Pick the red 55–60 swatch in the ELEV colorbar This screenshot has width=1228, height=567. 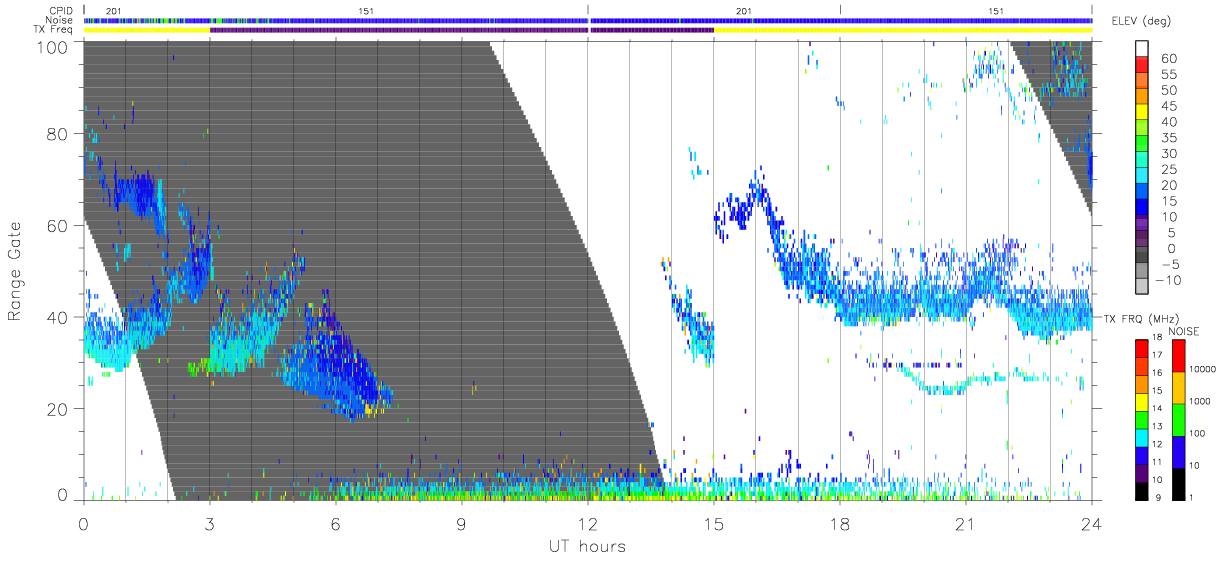[1143, 66]
